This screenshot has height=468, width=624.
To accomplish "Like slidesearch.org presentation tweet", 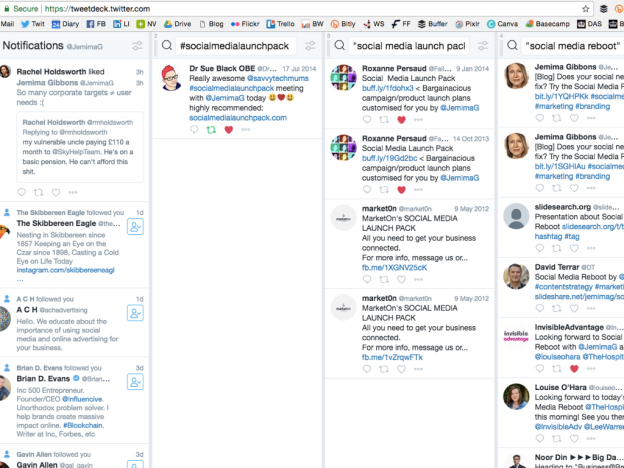I will pos(574,248).
